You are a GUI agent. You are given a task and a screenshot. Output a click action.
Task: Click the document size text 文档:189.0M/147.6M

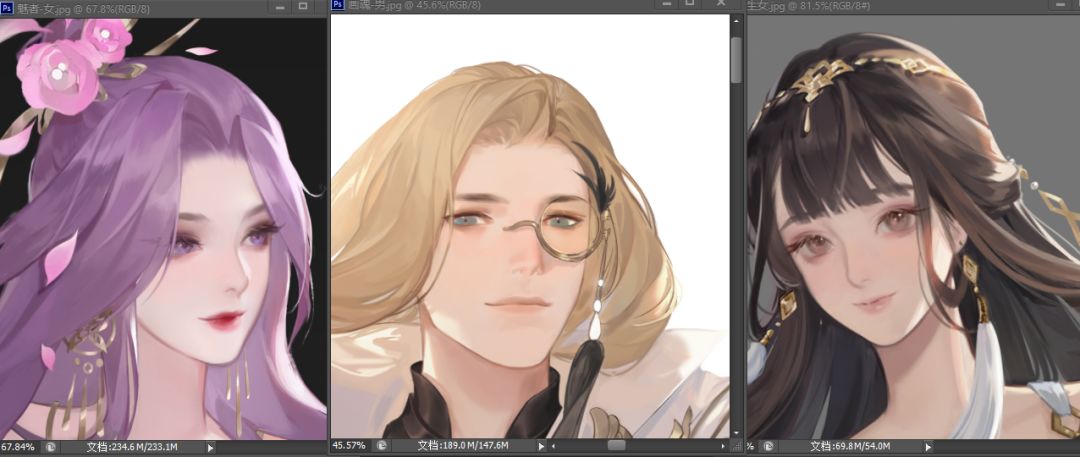(463, 446)
